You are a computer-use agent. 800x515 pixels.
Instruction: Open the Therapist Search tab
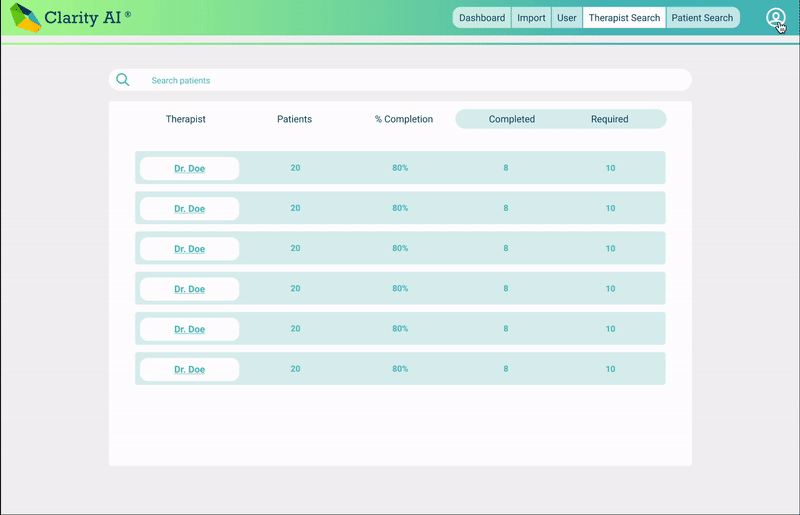pos(624,18)
